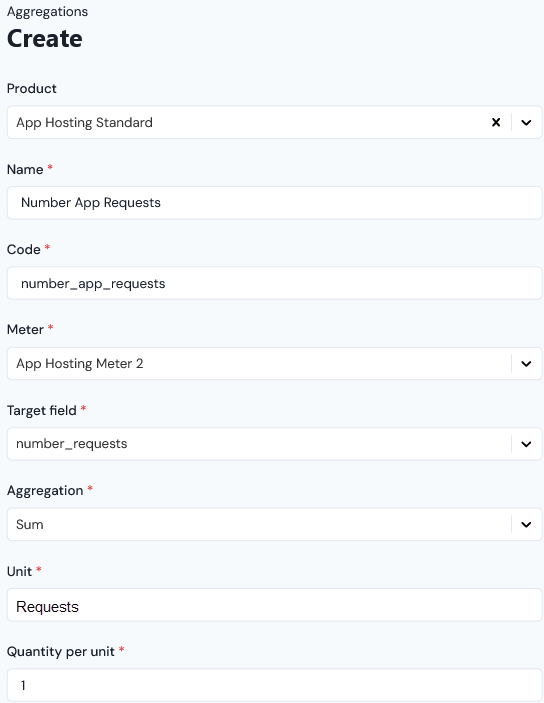Click the Name field label
Viewport: 544px width, 703px height.
25,169
